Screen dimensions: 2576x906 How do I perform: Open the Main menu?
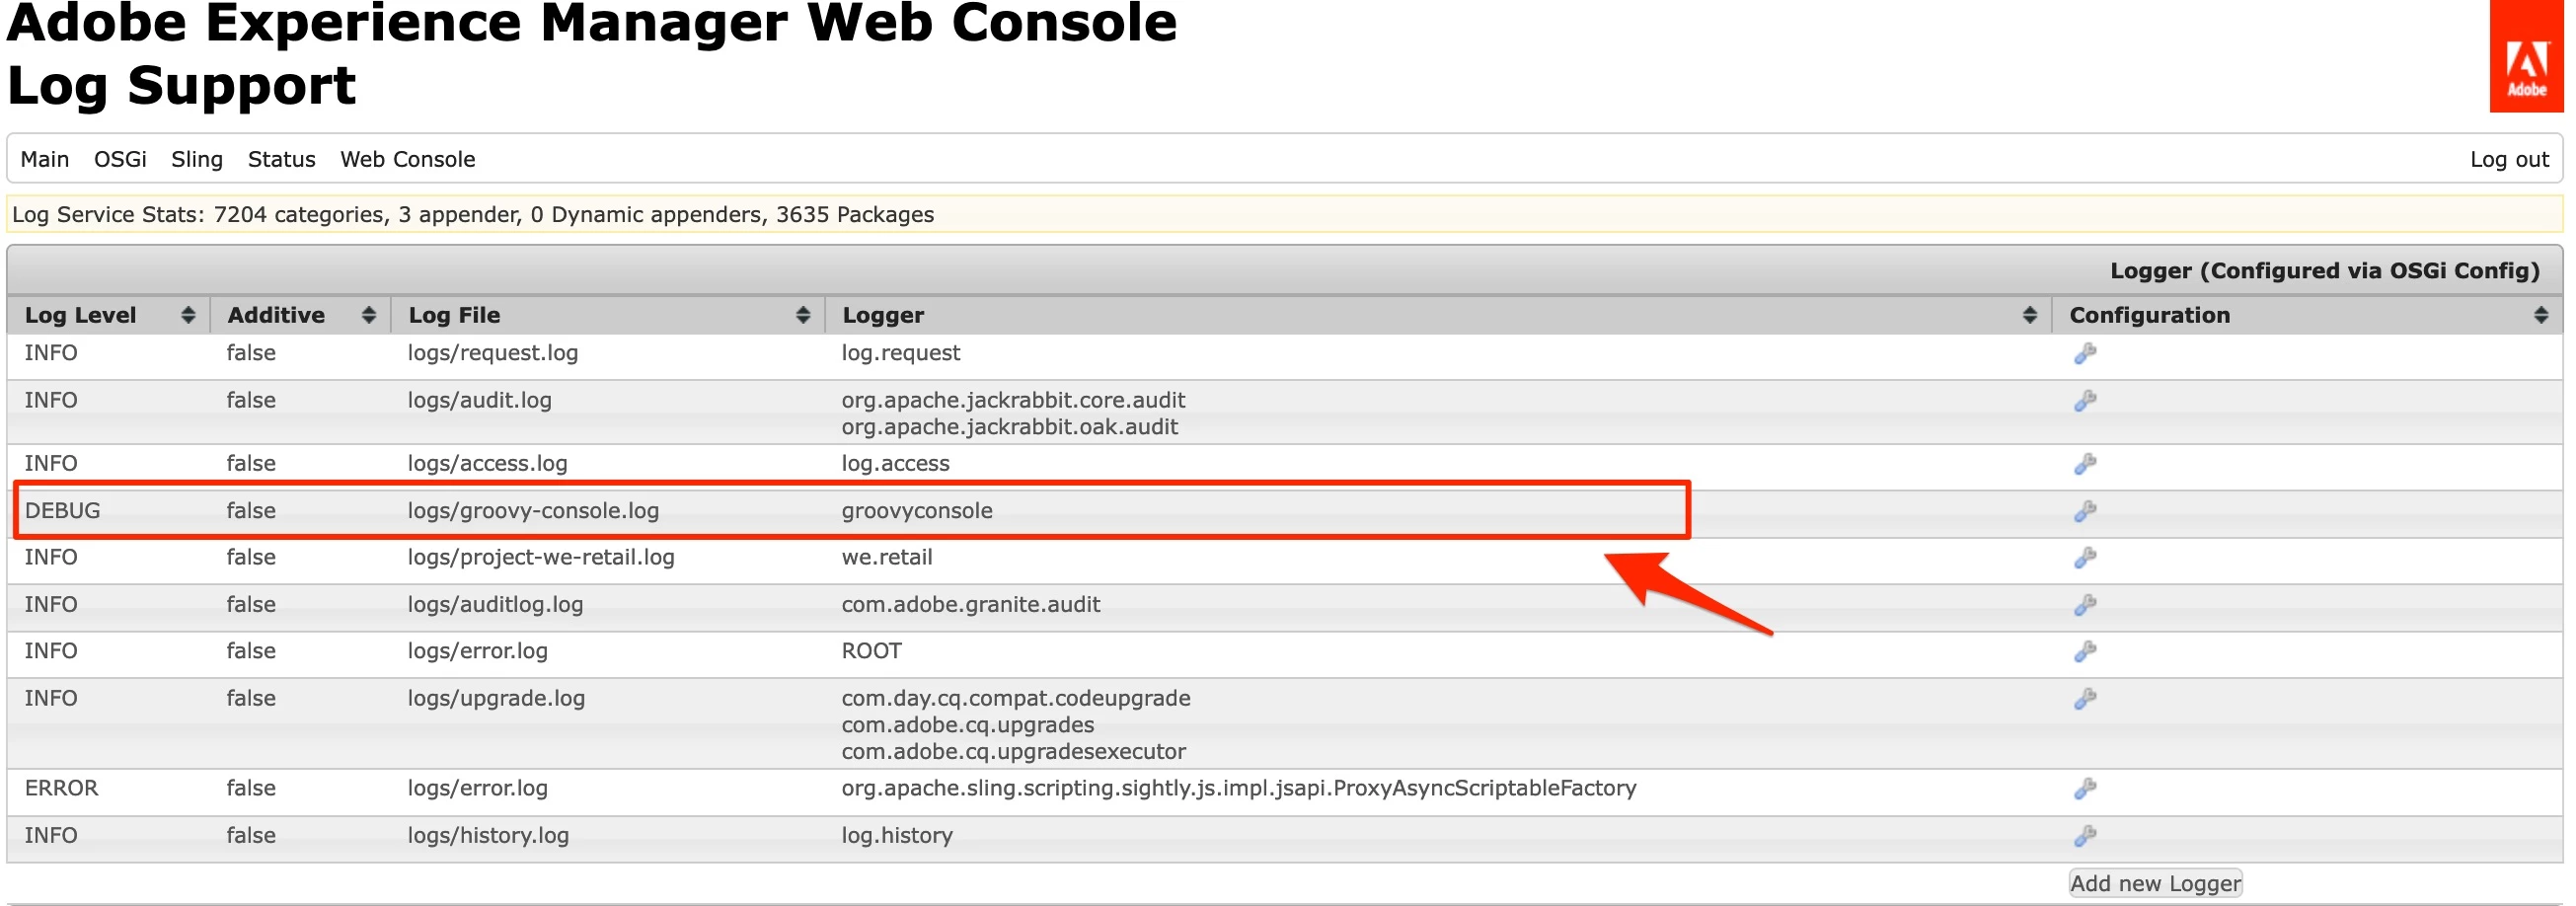point(45,159)
